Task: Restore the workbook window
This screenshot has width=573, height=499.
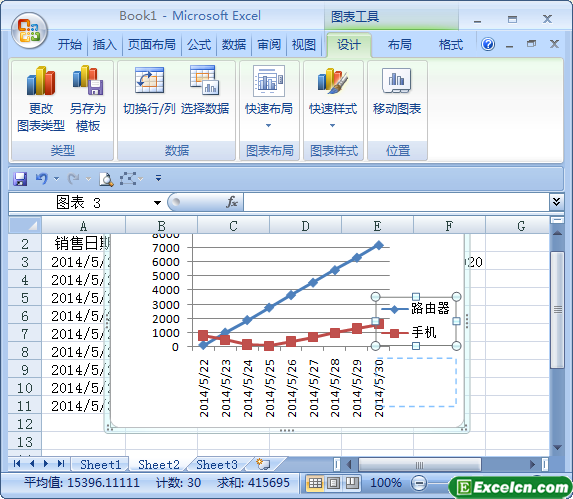Action: pos(531,44)
